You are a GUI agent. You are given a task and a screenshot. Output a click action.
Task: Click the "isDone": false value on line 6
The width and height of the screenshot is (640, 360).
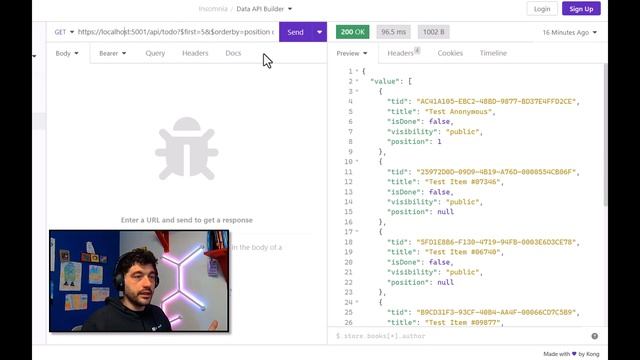[439, 122]
